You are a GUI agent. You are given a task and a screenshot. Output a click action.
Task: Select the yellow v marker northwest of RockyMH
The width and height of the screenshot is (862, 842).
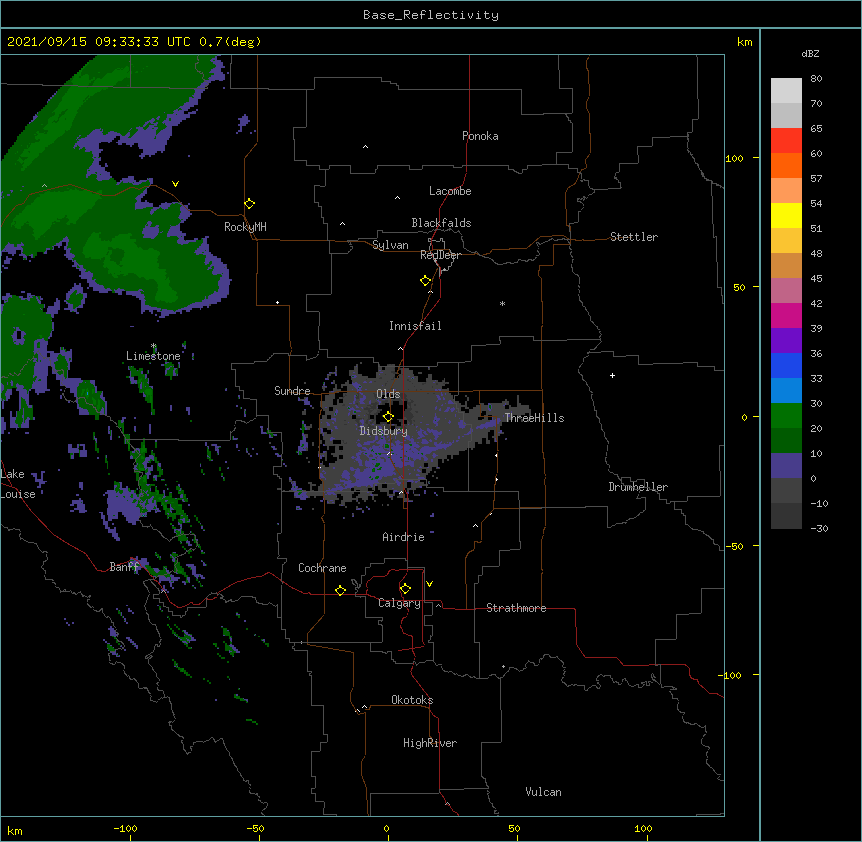(175, 184)
